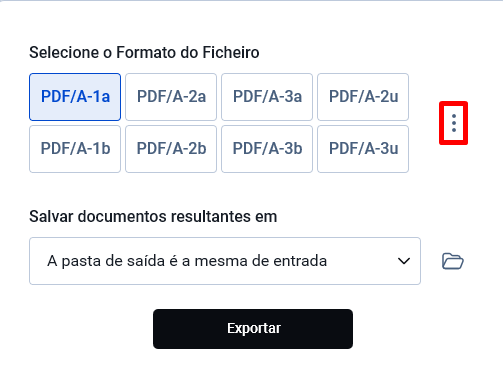This screenshot has height=373, width=503.
Task: Open the three-dot more options menu
Action: (454, 123)
